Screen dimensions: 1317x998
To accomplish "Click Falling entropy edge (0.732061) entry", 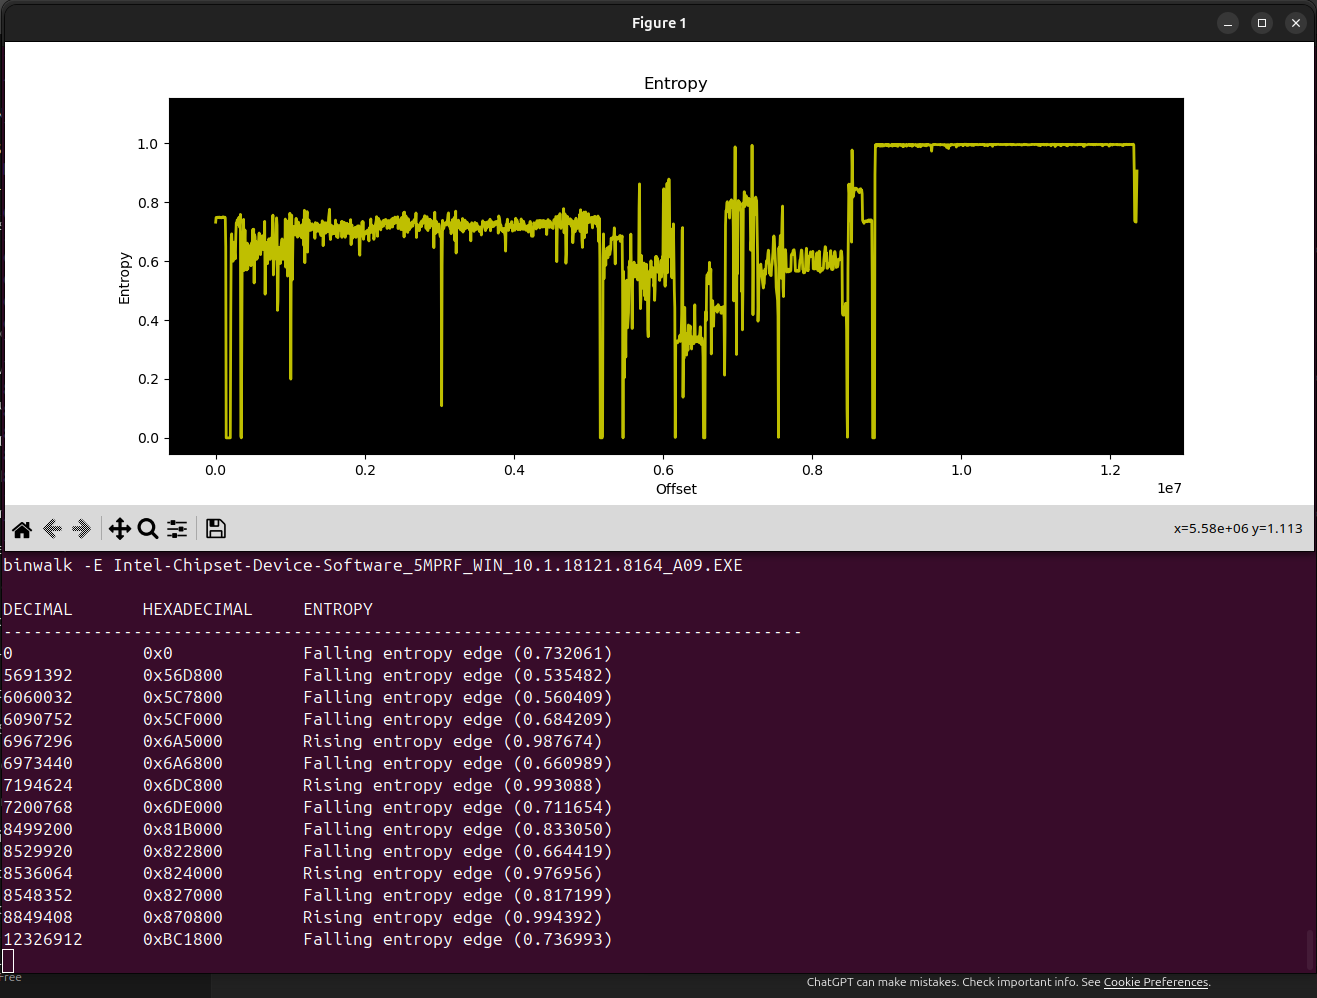I will (x=458, y=653).
